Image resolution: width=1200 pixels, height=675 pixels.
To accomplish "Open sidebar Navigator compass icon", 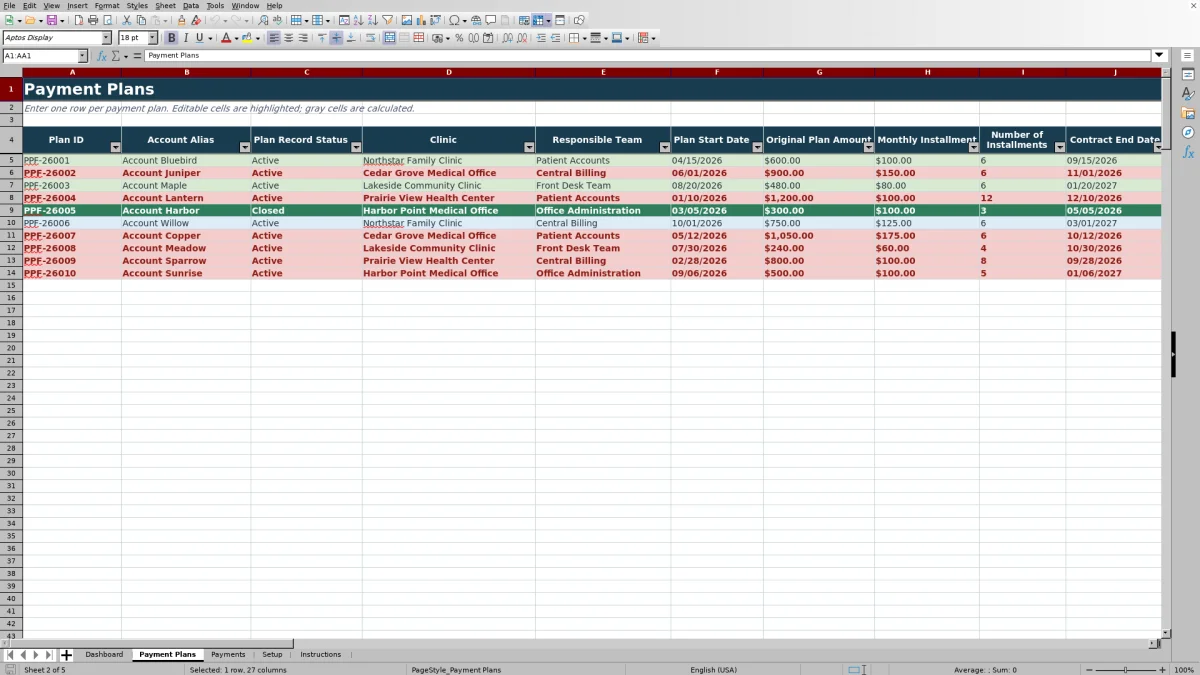I will click(1188, 132).
